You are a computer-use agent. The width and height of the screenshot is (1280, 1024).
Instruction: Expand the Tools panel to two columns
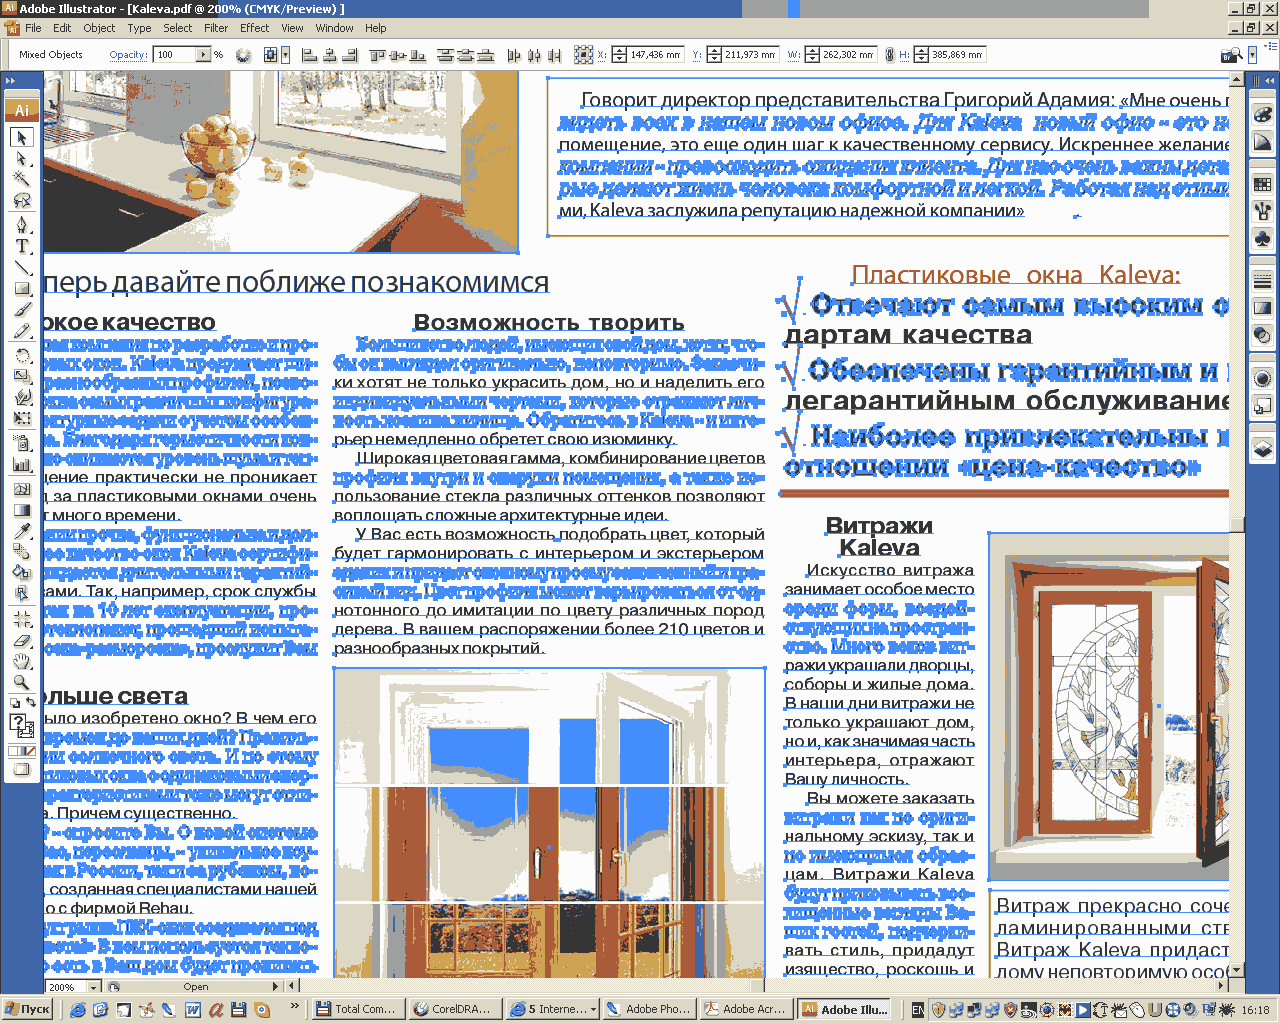click(11, 80)
